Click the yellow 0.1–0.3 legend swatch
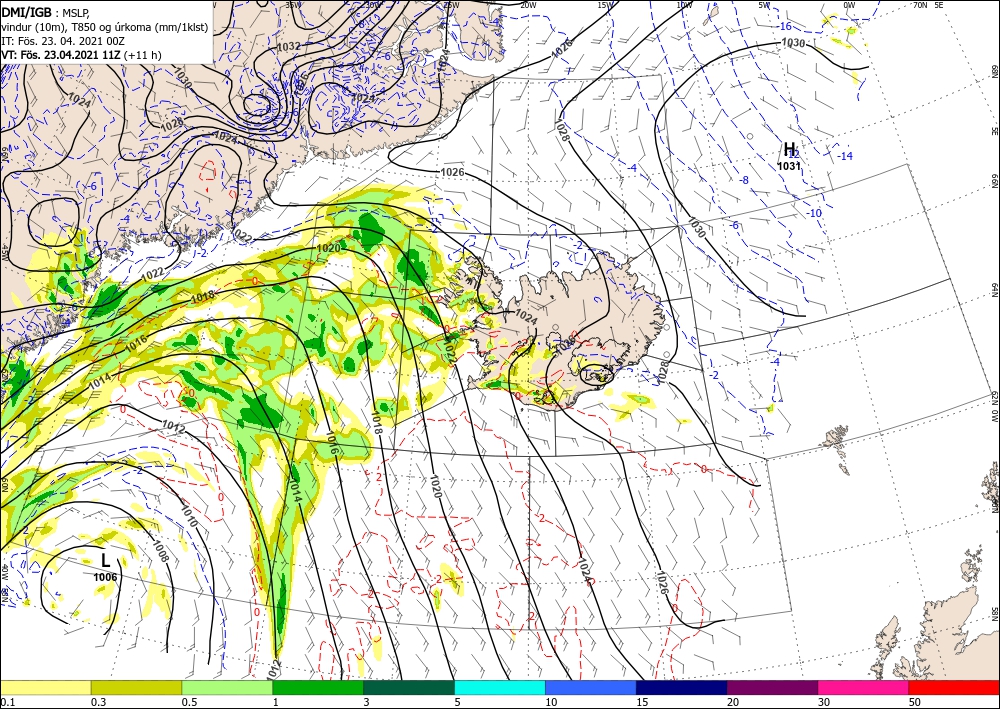Screen dimensions: 1000x709 (x=45, y=687)
